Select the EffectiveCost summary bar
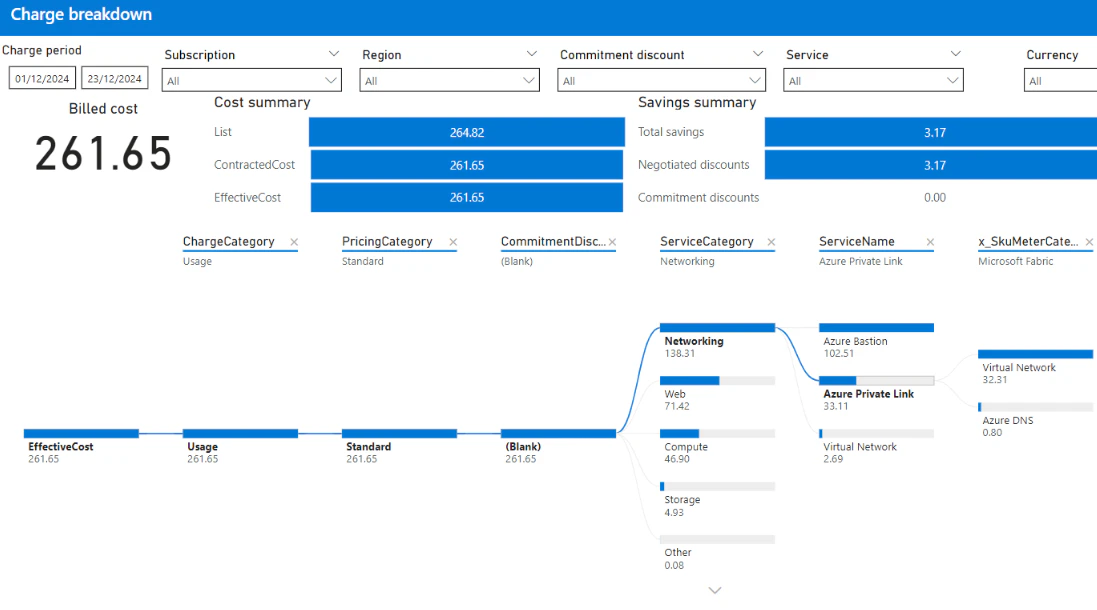1097x610 pixels. [467, 197]
